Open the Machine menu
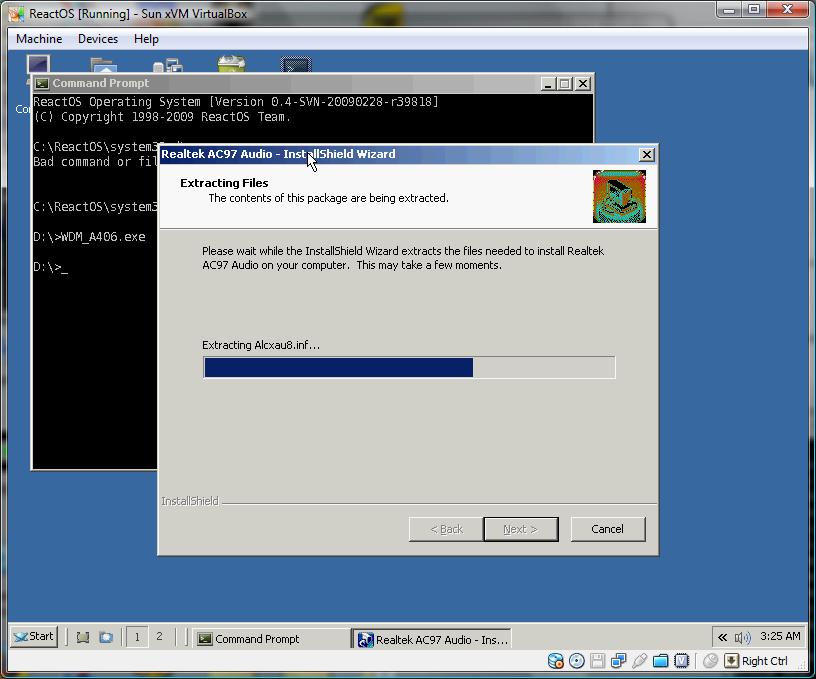Screen dimensions: 816x679 (39, 39)
